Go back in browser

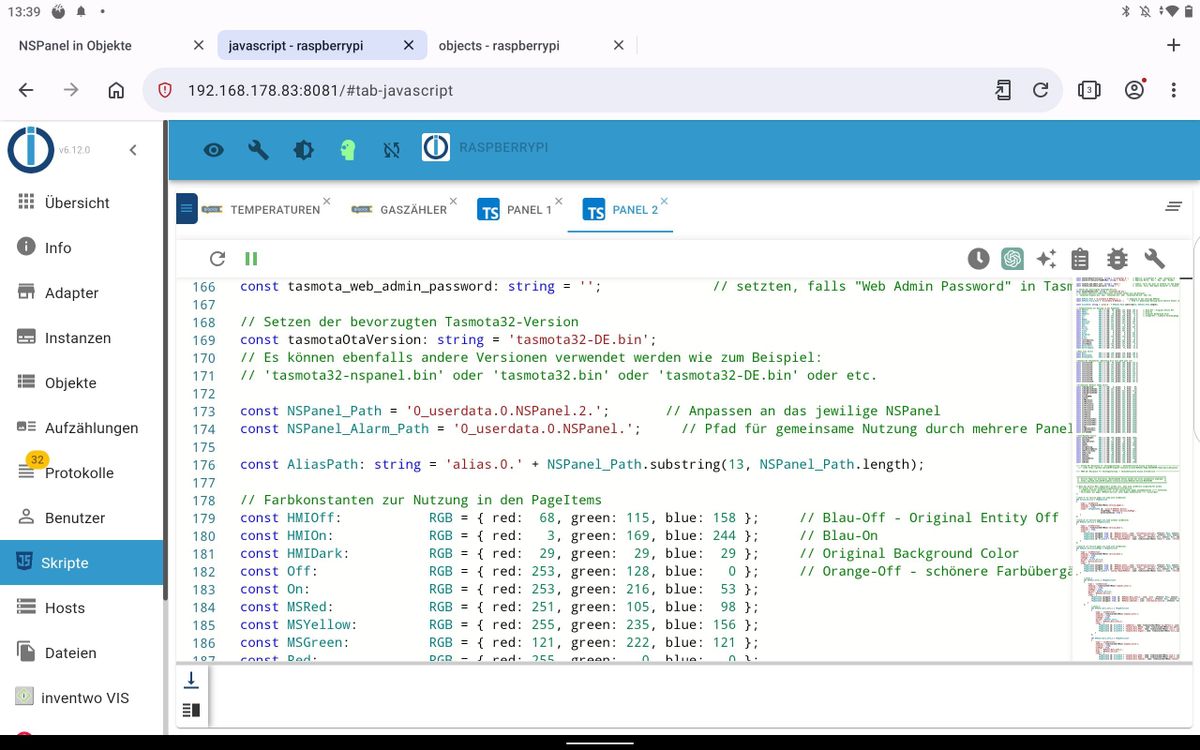pos(26,90)
